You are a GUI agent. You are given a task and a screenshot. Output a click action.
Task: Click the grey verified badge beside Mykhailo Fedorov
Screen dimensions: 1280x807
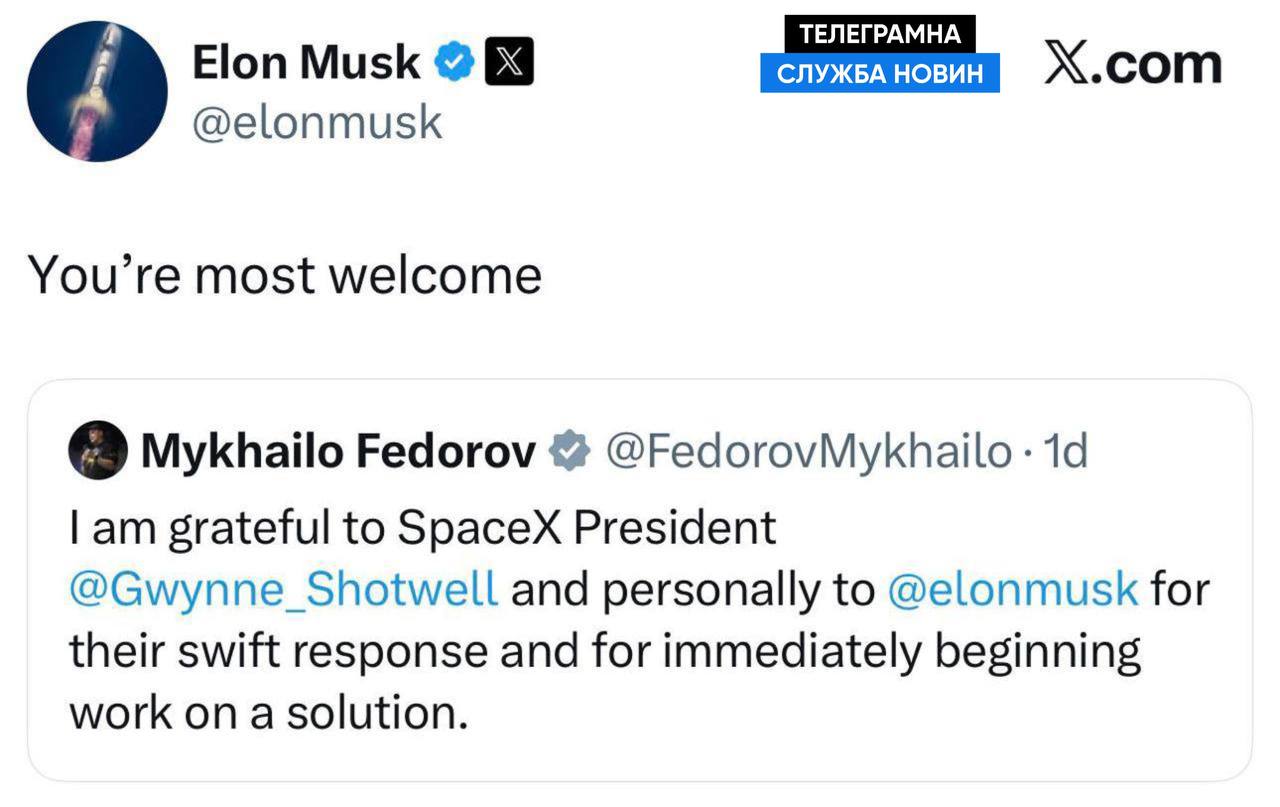570,453
